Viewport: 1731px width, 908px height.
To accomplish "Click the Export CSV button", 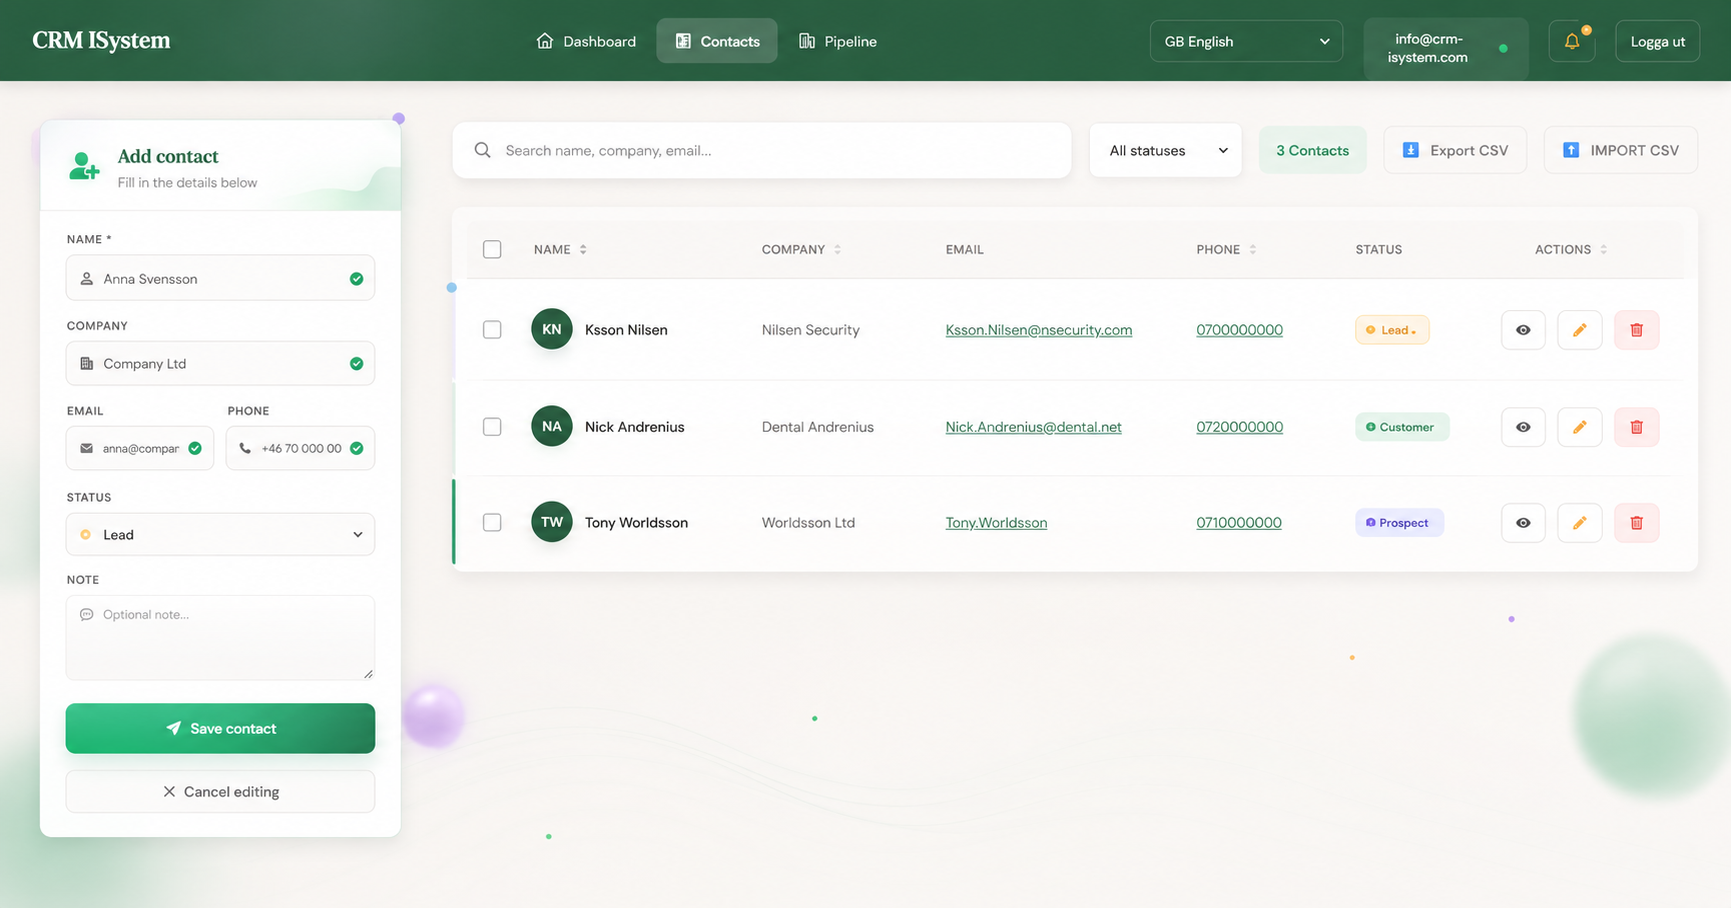I will point(1455,150).
